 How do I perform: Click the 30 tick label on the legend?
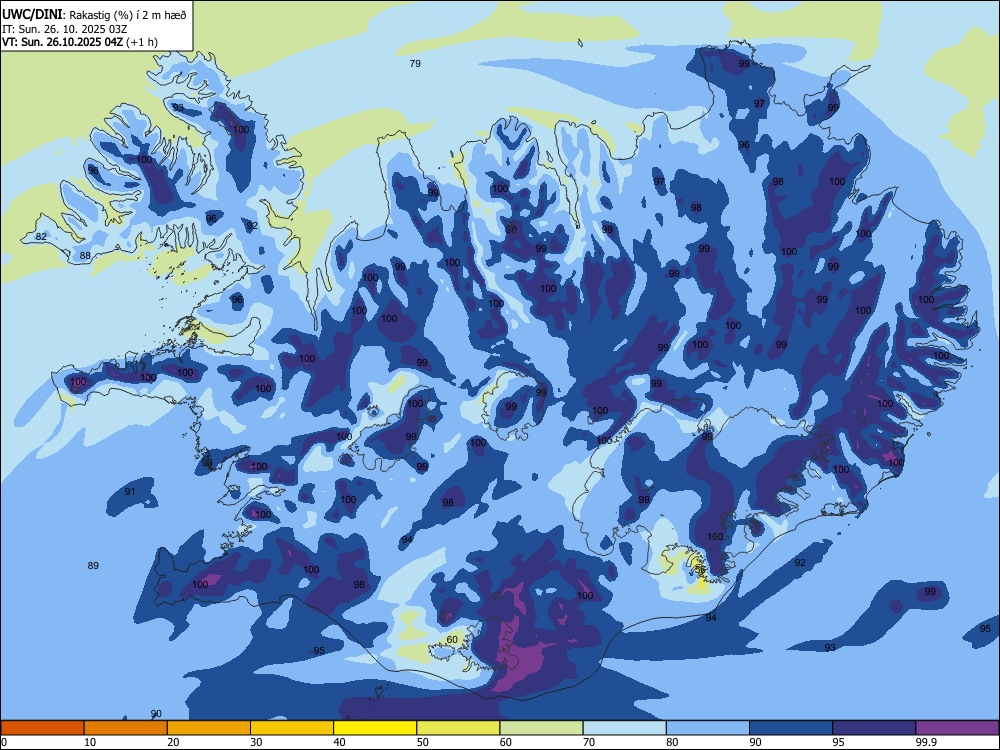click(256, 742)
